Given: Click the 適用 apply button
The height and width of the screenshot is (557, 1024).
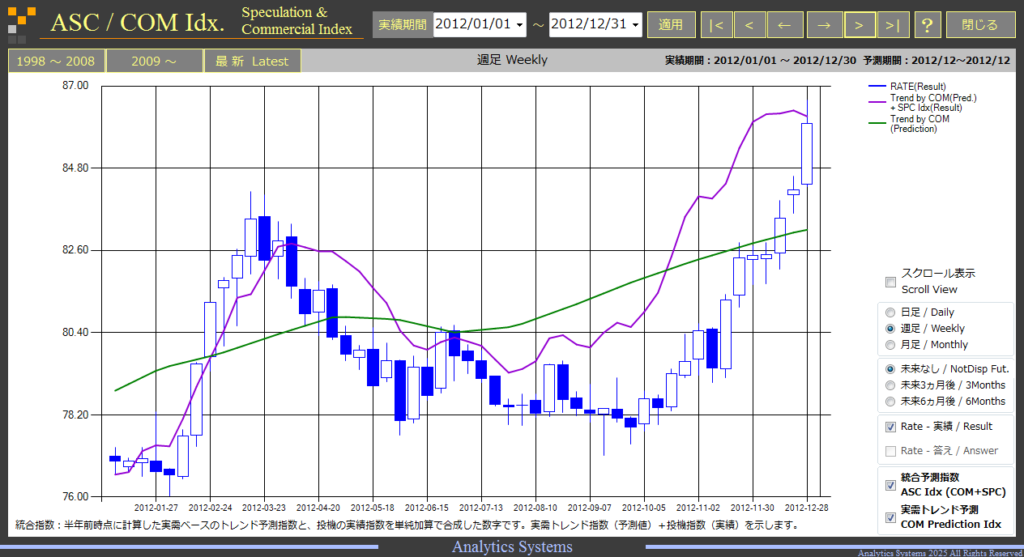Looking at the screenshot, I should (671, 25).
